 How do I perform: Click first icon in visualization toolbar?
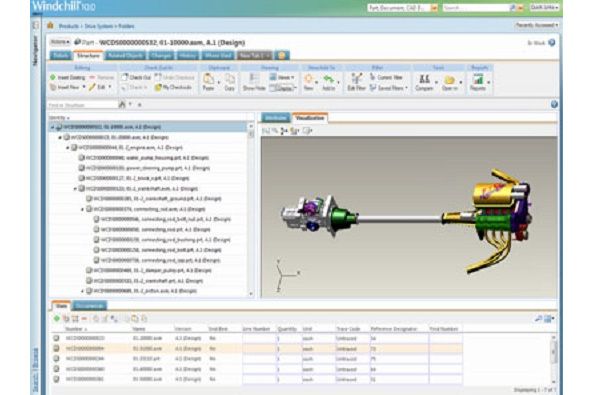[266, 131]
